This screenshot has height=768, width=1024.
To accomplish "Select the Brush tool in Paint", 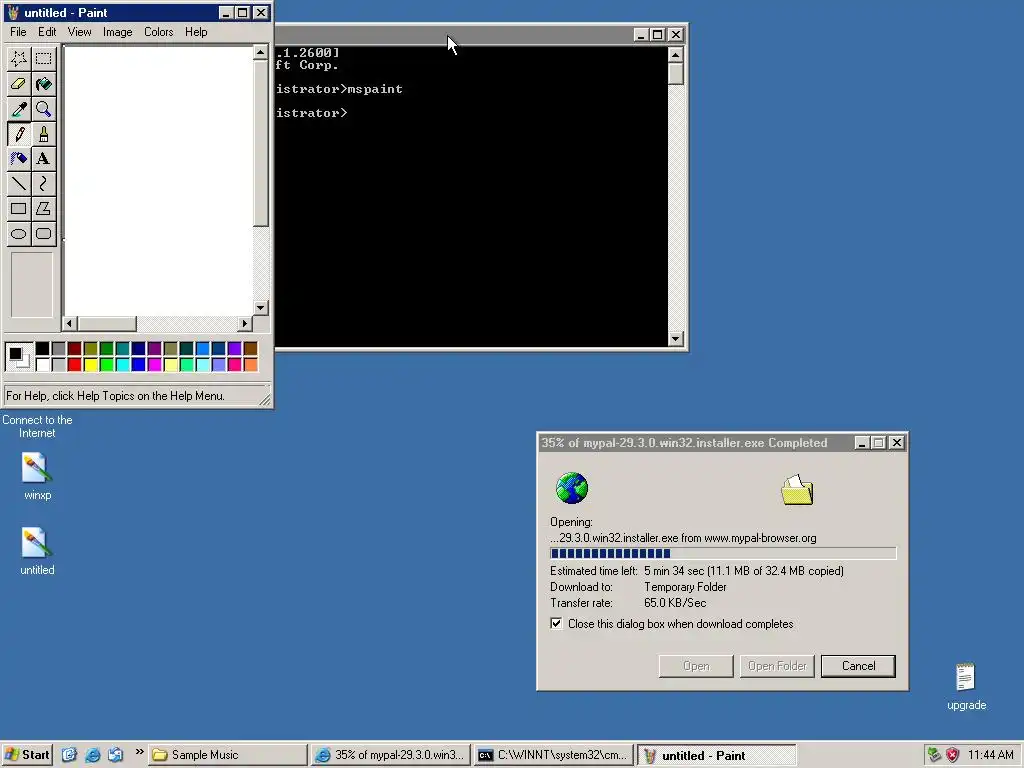I will point(44,134).
